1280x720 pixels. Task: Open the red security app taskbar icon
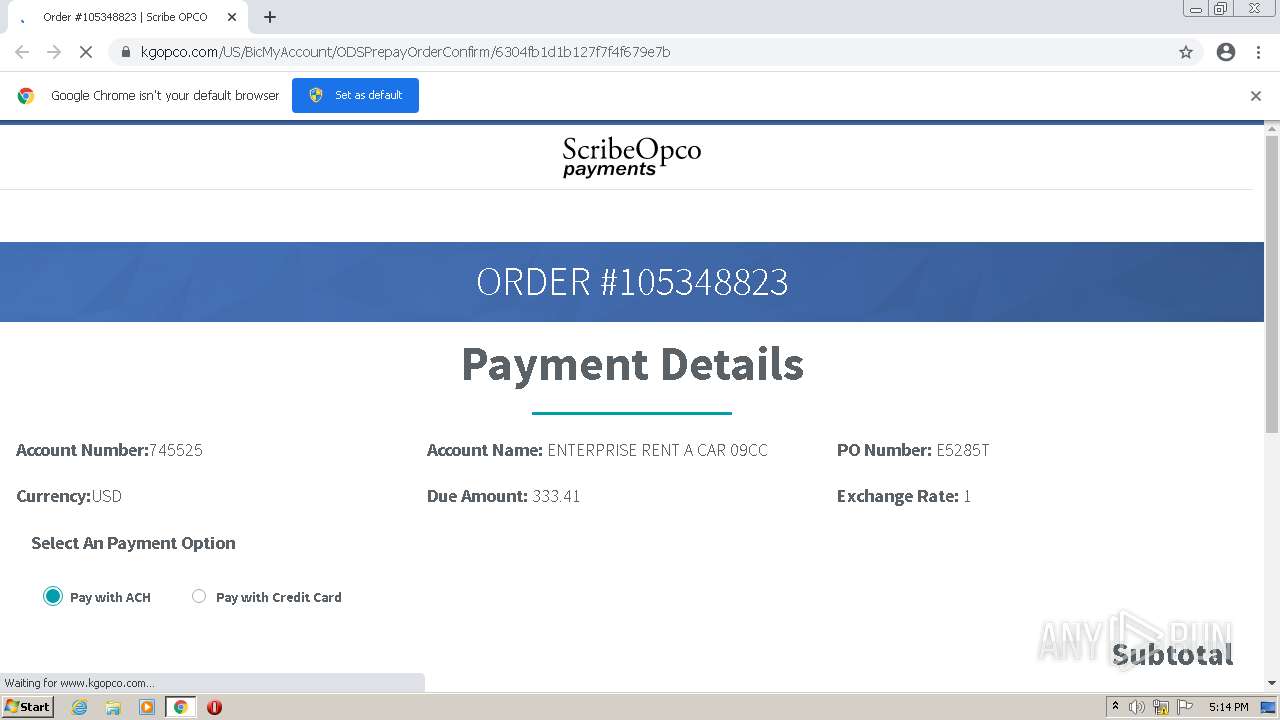click(214, 707)
